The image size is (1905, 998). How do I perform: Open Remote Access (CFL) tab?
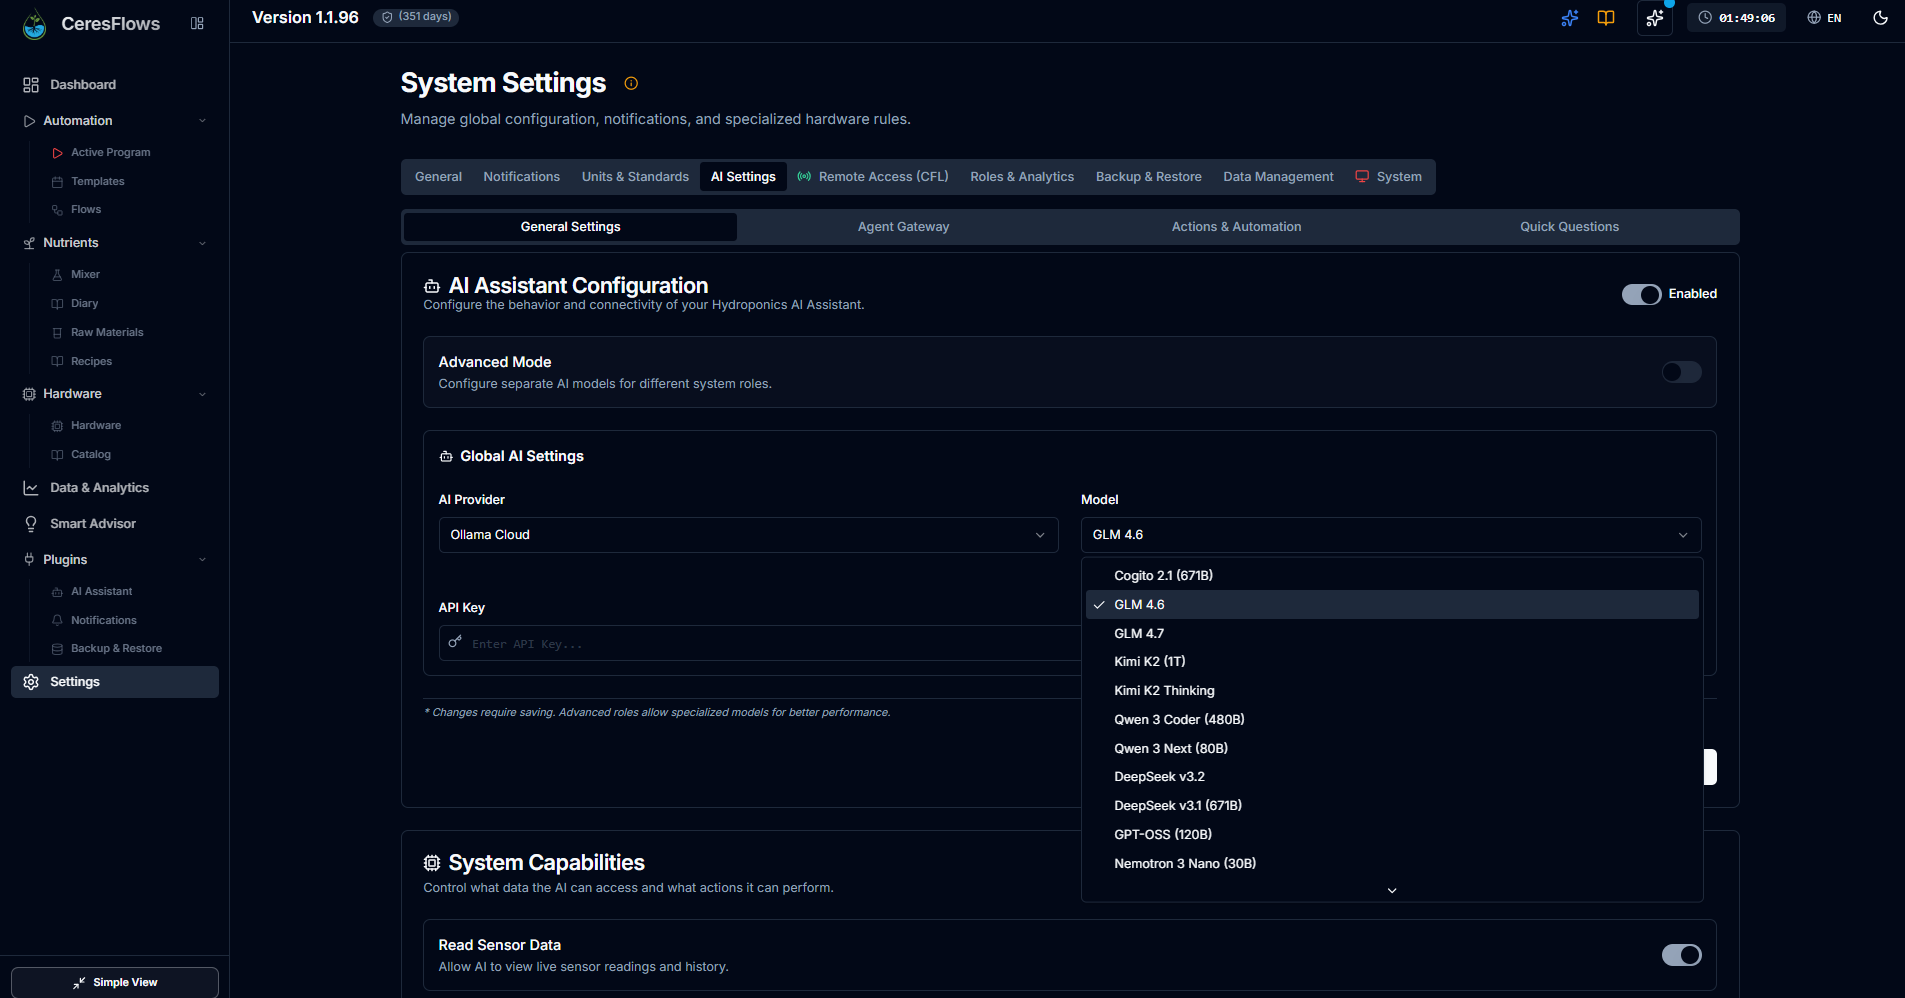click(x=873, y=177)
